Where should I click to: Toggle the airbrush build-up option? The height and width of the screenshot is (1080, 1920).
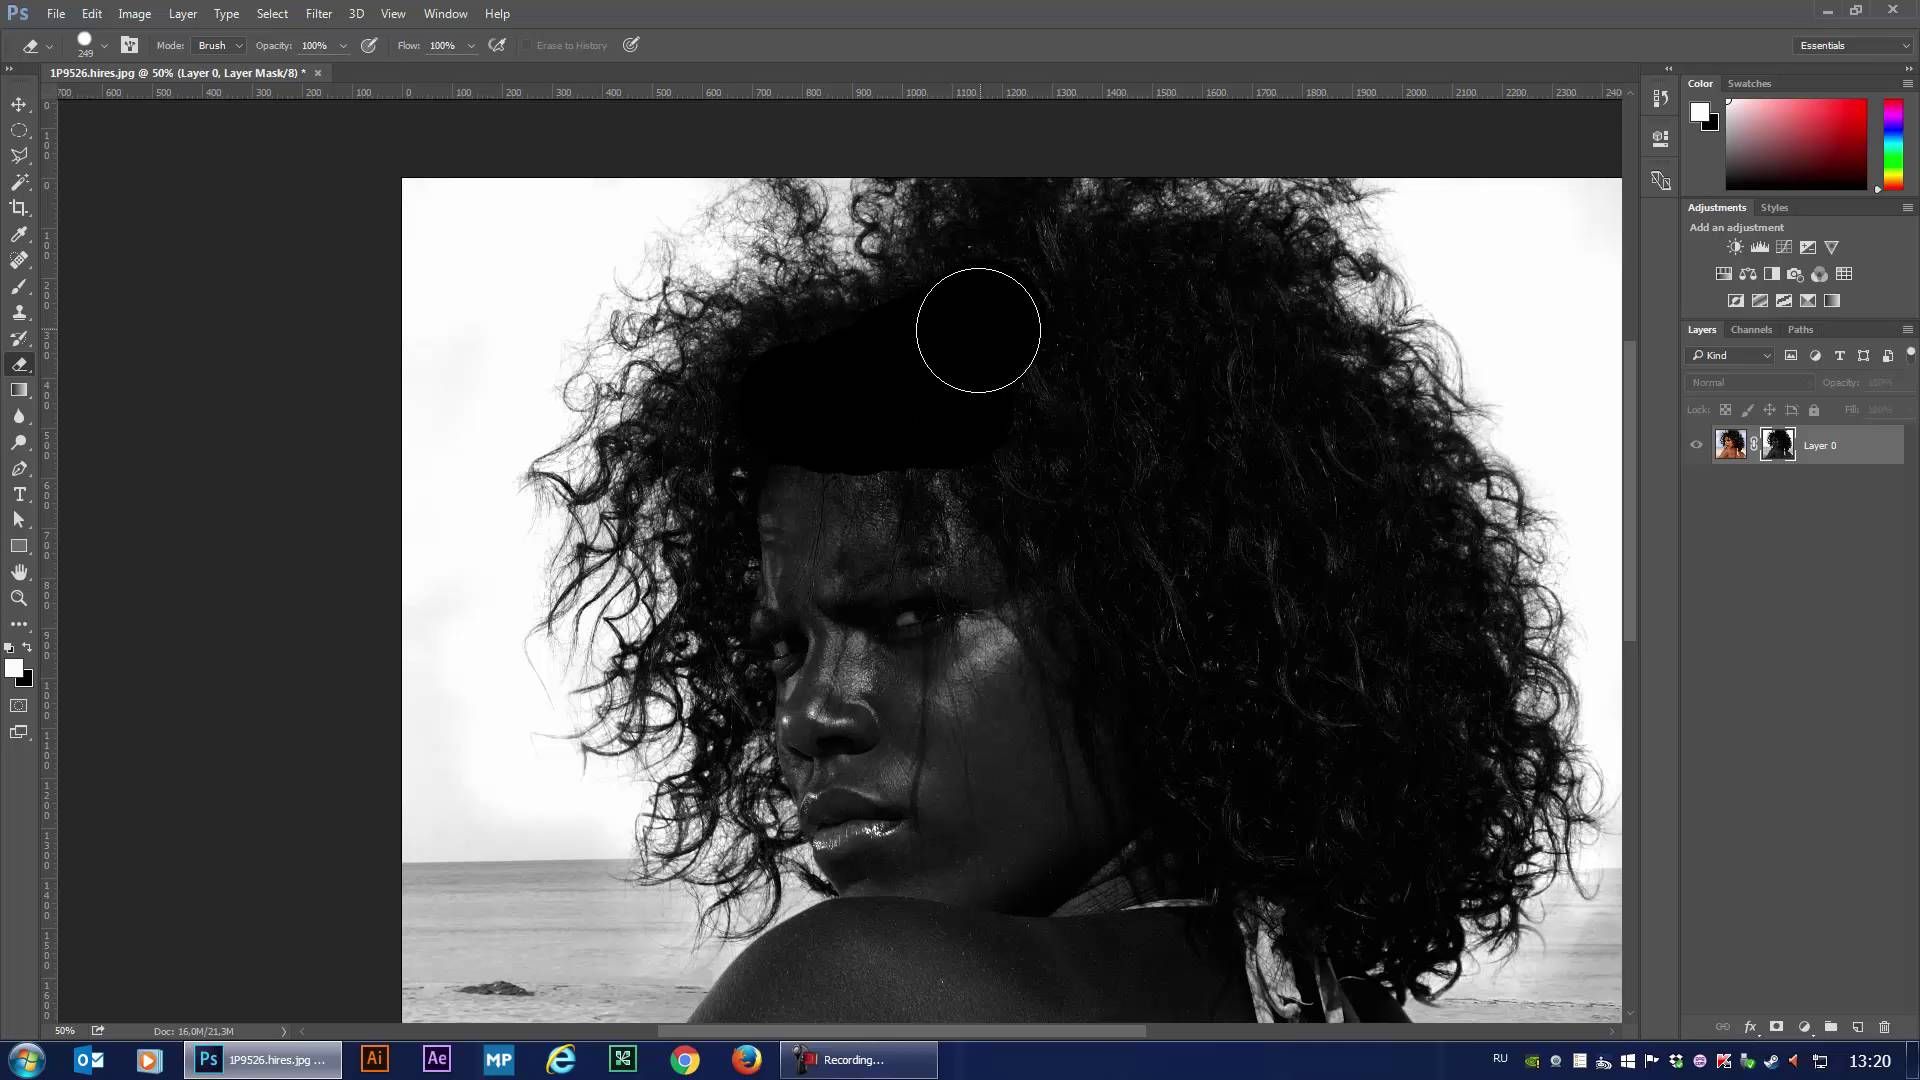pos(497,45)
